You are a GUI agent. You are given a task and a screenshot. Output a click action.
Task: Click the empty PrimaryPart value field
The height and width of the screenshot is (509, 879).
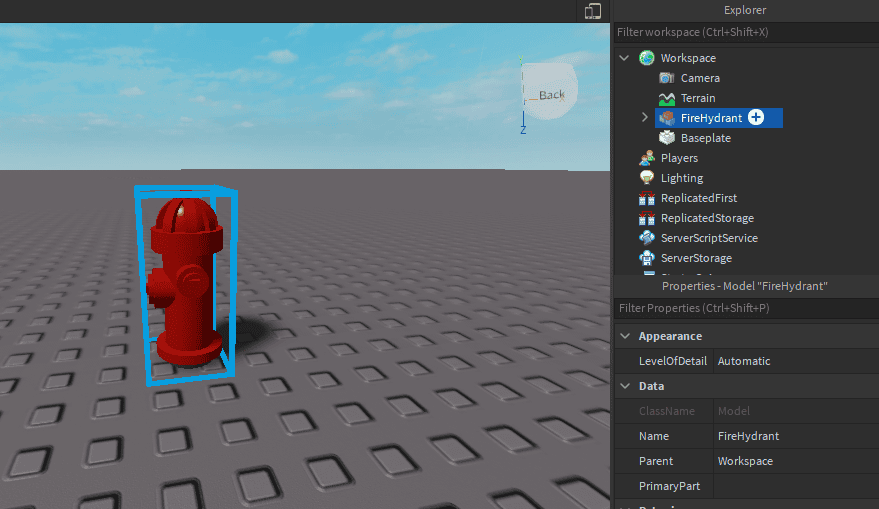point(796,486)
